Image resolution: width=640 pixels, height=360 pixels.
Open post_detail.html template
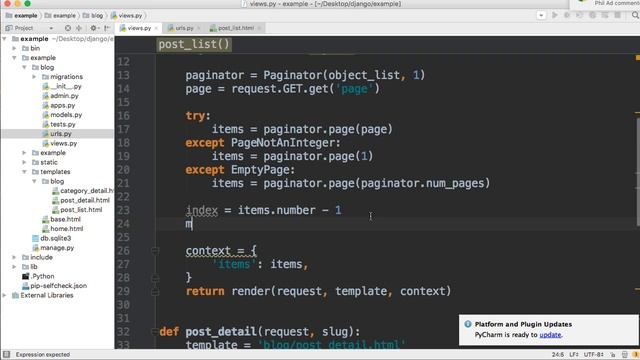(81, 200)
